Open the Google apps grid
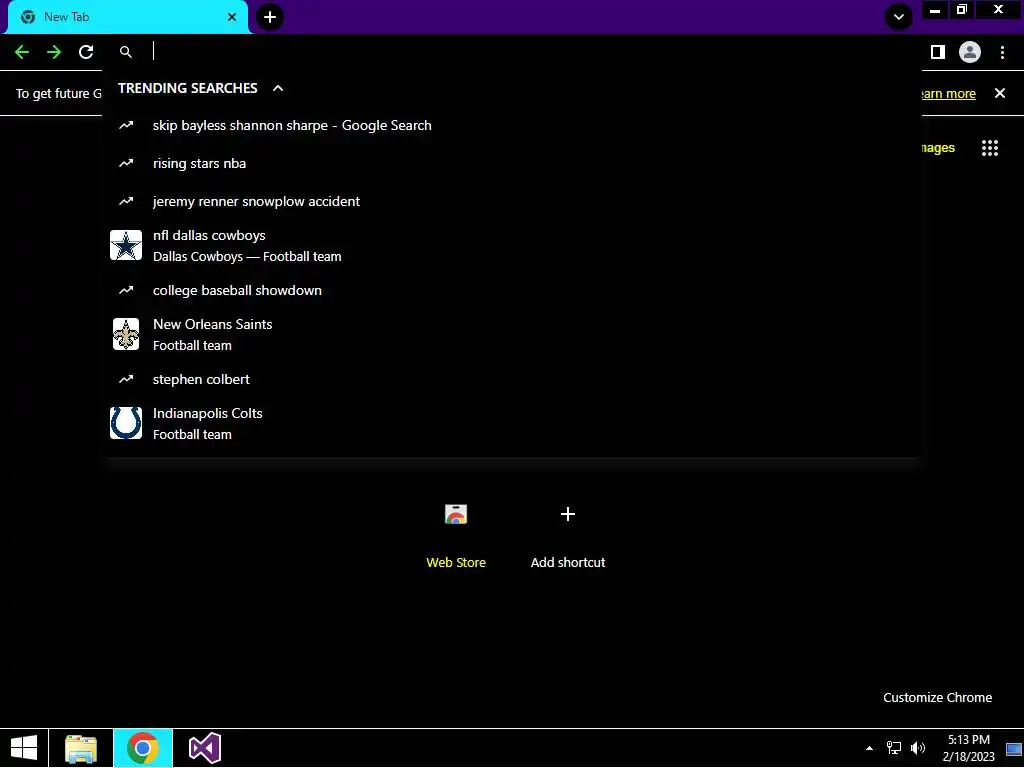The height and width of the screenshot is (768, 1024). tap(990, 148)
